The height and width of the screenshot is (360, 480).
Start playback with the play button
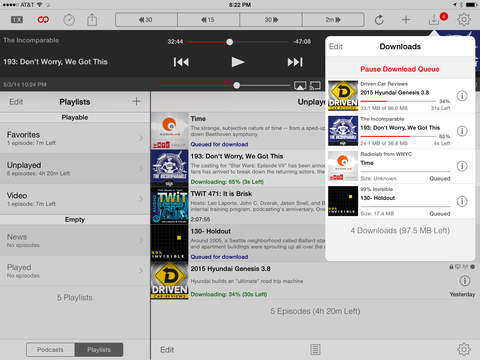[x=238, y=62]
